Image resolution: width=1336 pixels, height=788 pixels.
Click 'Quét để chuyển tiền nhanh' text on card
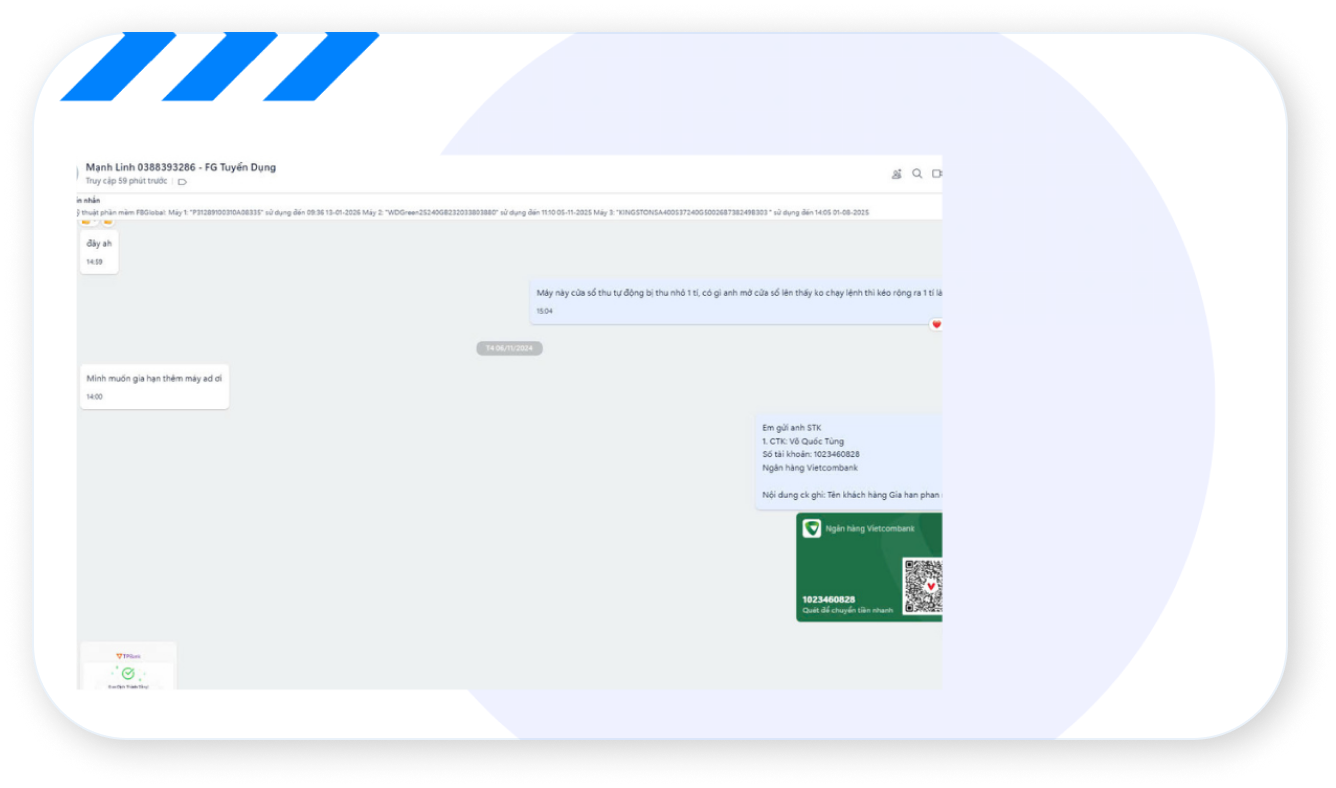847,610
